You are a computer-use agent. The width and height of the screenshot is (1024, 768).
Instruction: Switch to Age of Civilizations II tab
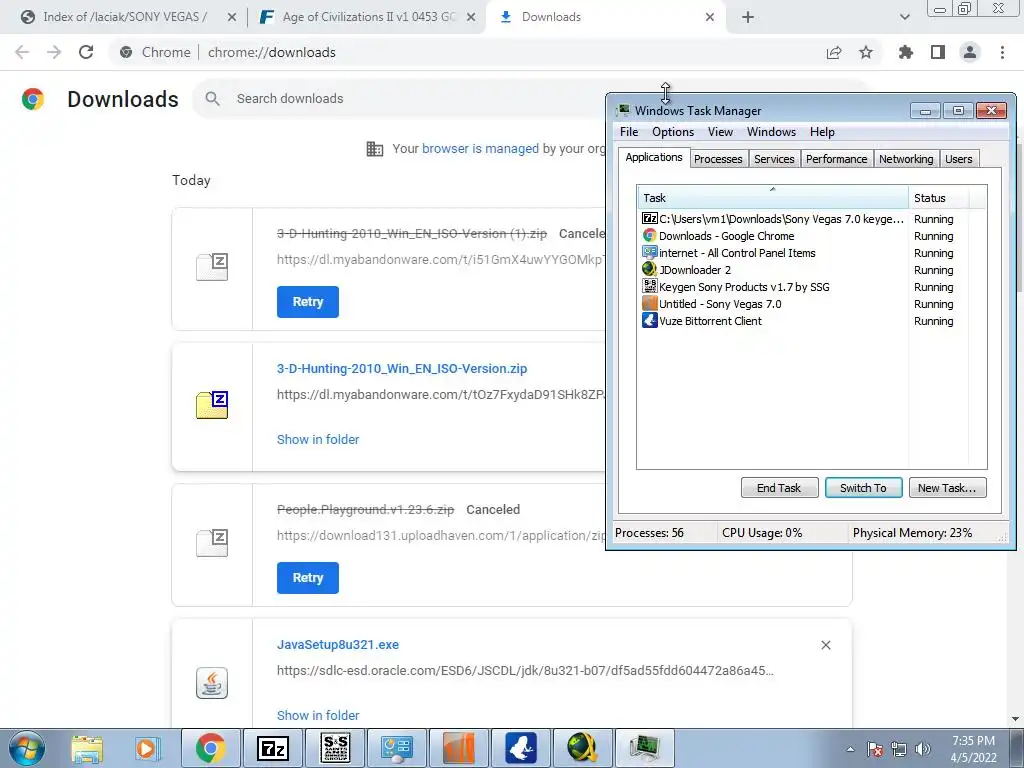[368, 17]
